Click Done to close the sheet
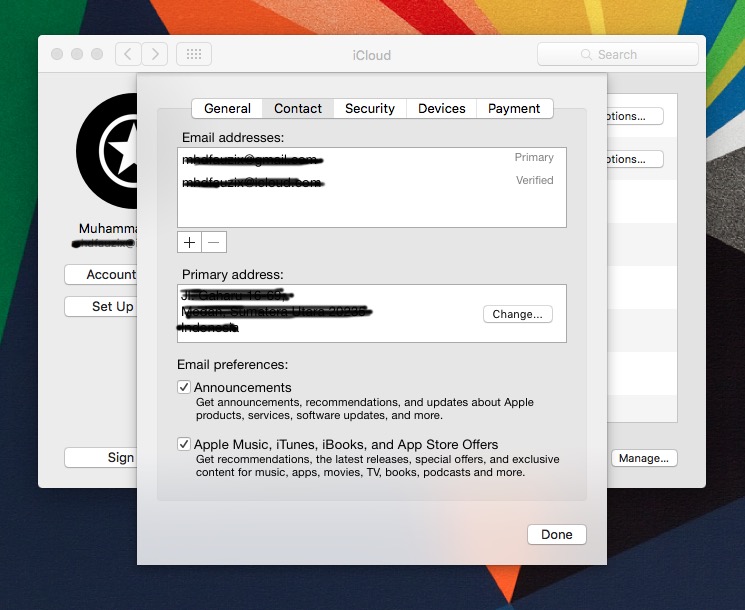745x610 pixels. [556, 534]
